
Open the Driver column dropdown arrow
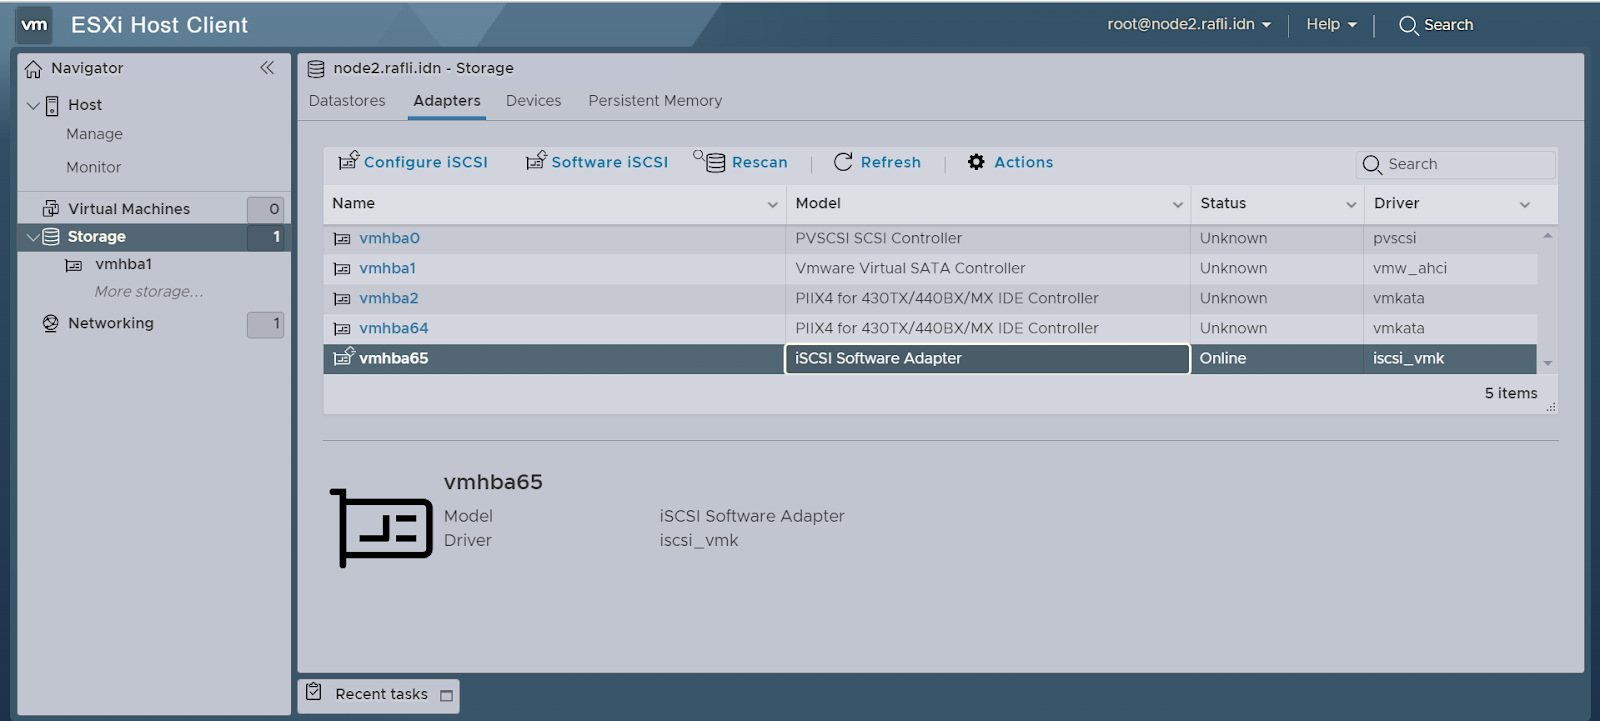pyautogui.click(x=1525, y=204)
